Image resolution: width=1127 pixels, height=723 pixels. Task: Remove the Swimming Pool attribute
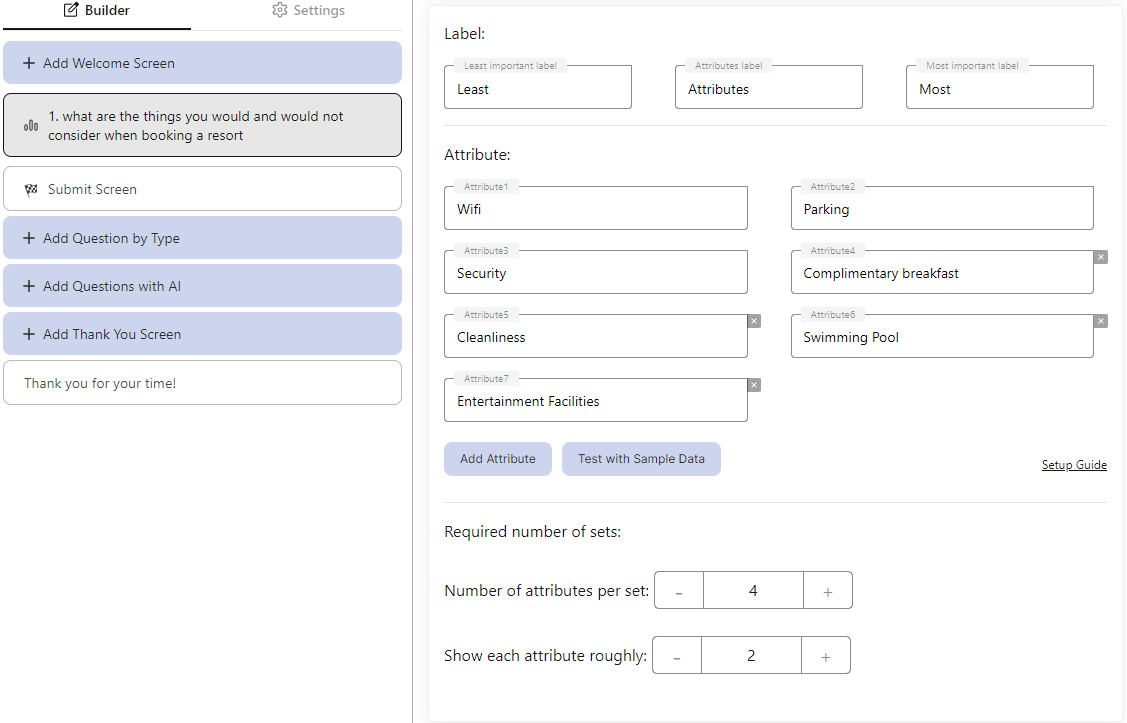point(1101,321)
